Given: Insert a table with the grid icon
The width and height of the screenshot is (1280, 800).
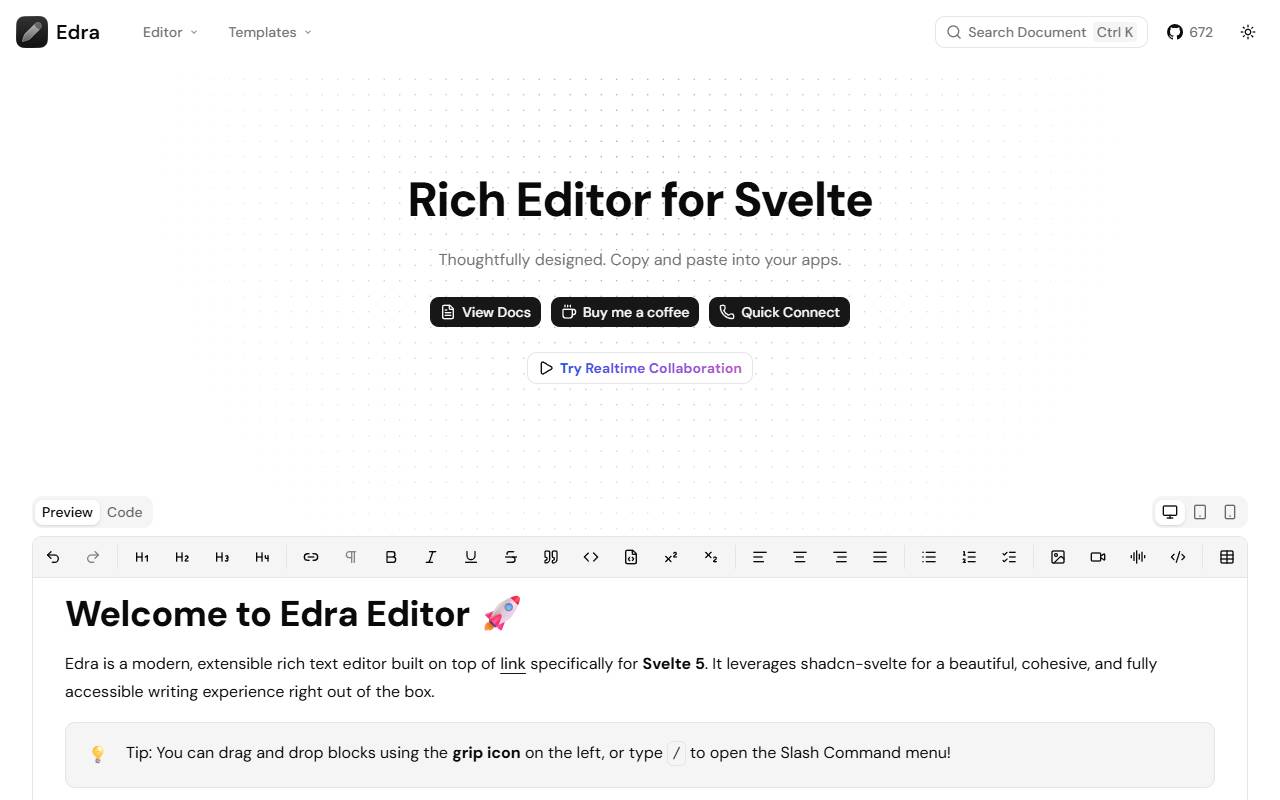Looking at the screenshot, I should (1227, 557).
